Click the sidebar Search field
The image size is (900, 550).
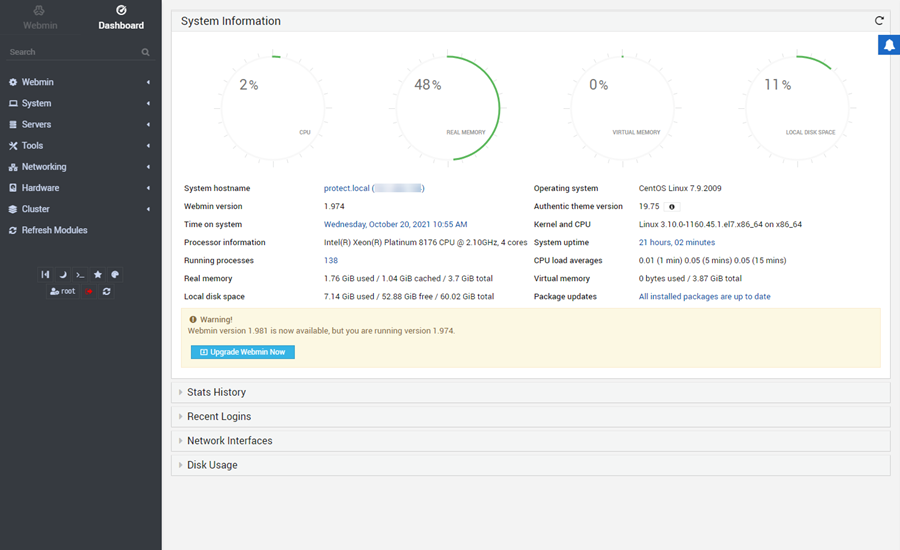click(x=70, y=52)
